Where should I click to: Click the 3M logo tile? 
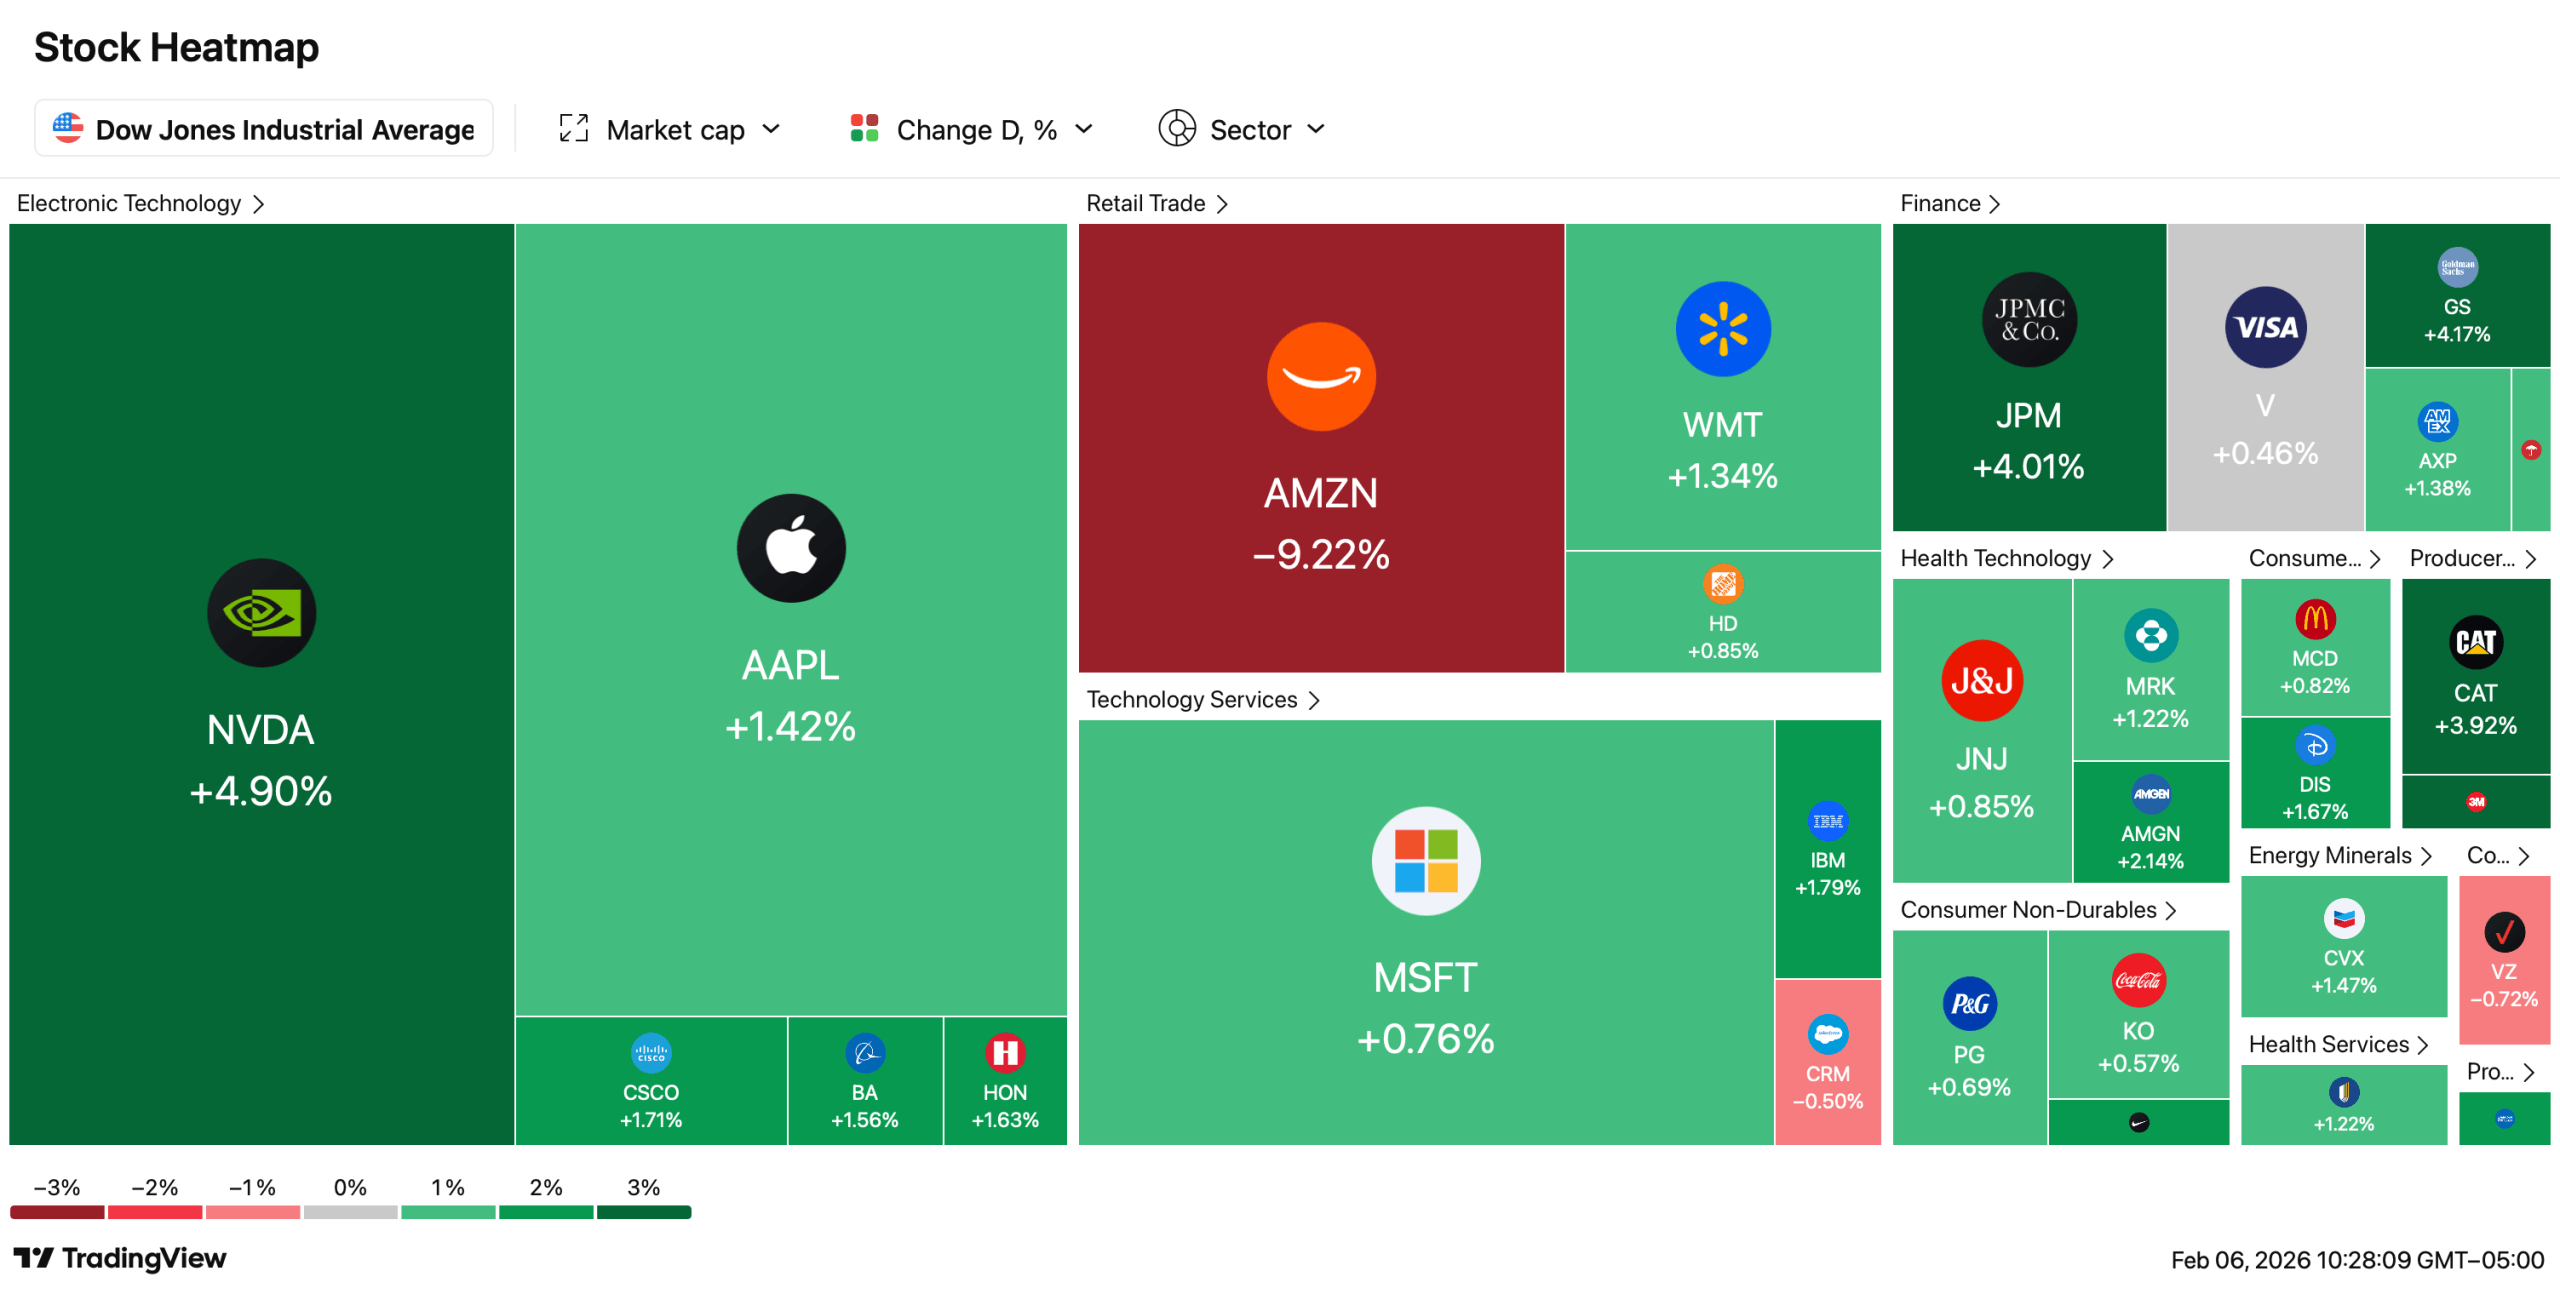pos(2475,801)
